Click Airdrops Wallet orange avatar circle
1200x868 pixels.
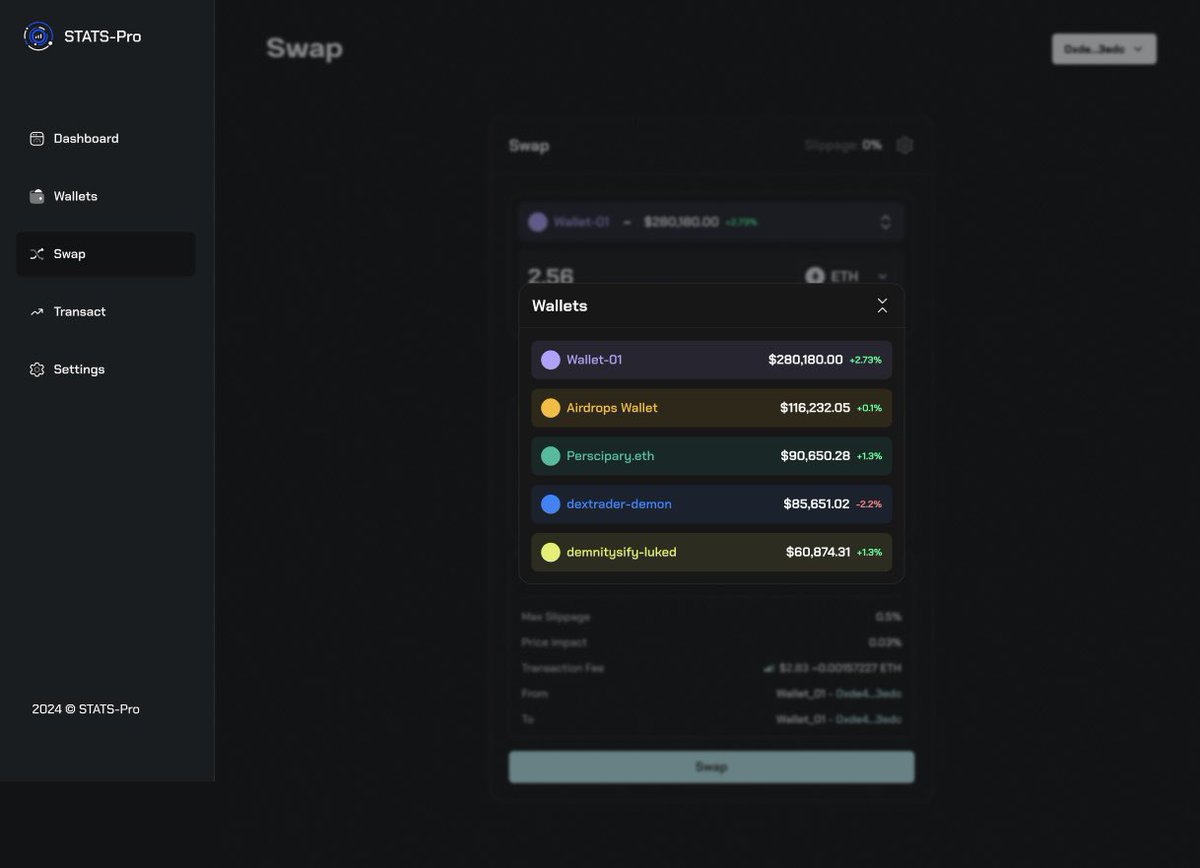(x=551, y=408)
